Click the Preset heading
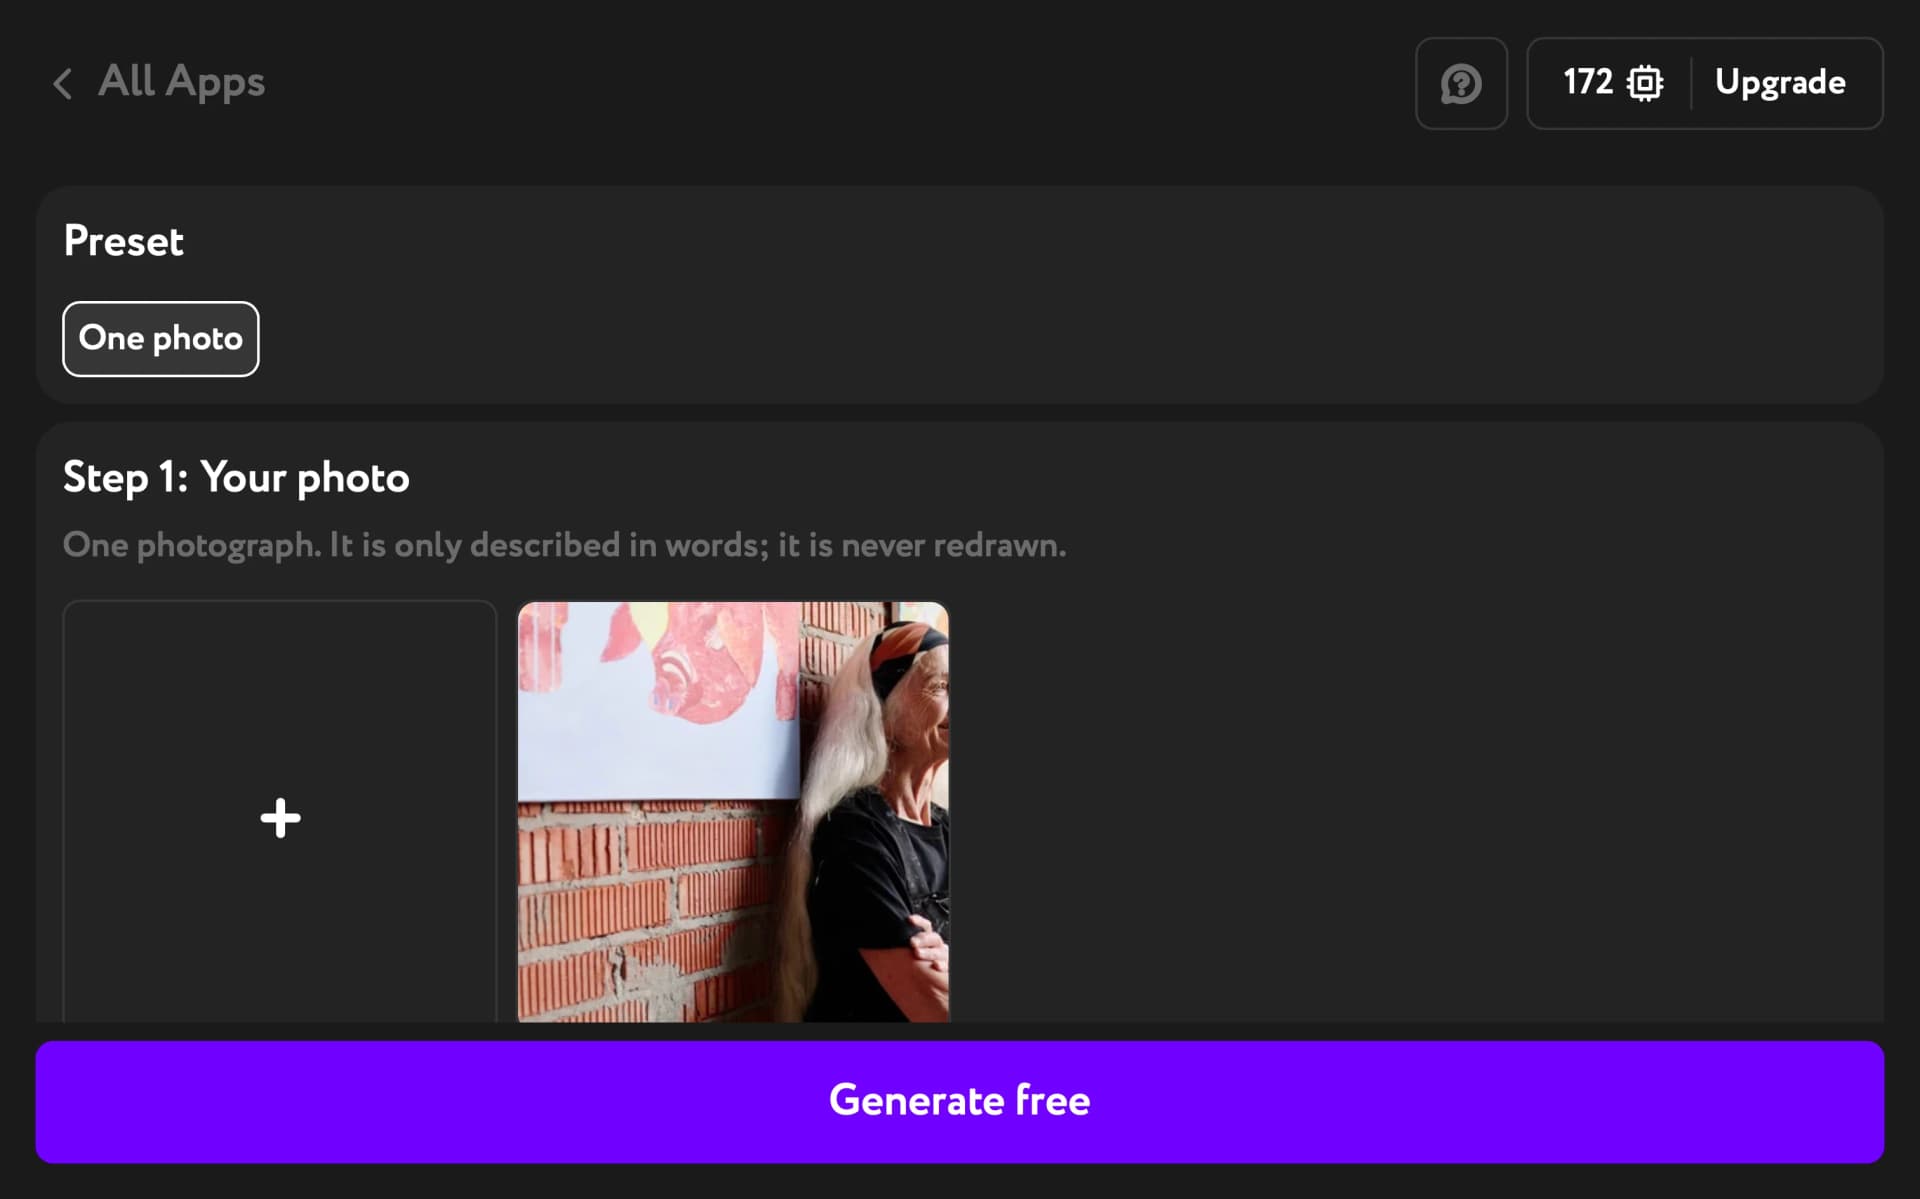The height and width of the screenshot is (1199, 1920). [124, 241]
